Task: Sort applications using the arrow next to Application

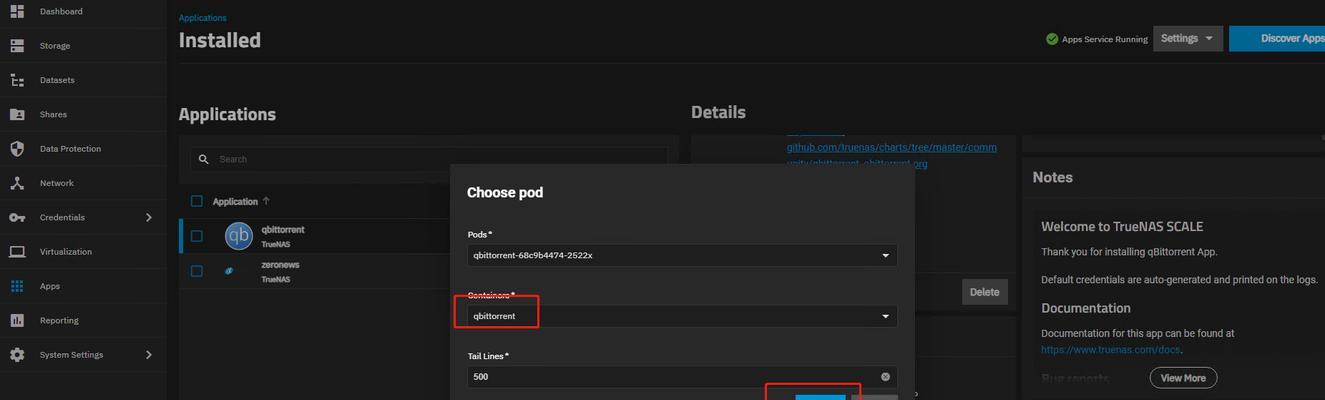Action: coord(266,201)
